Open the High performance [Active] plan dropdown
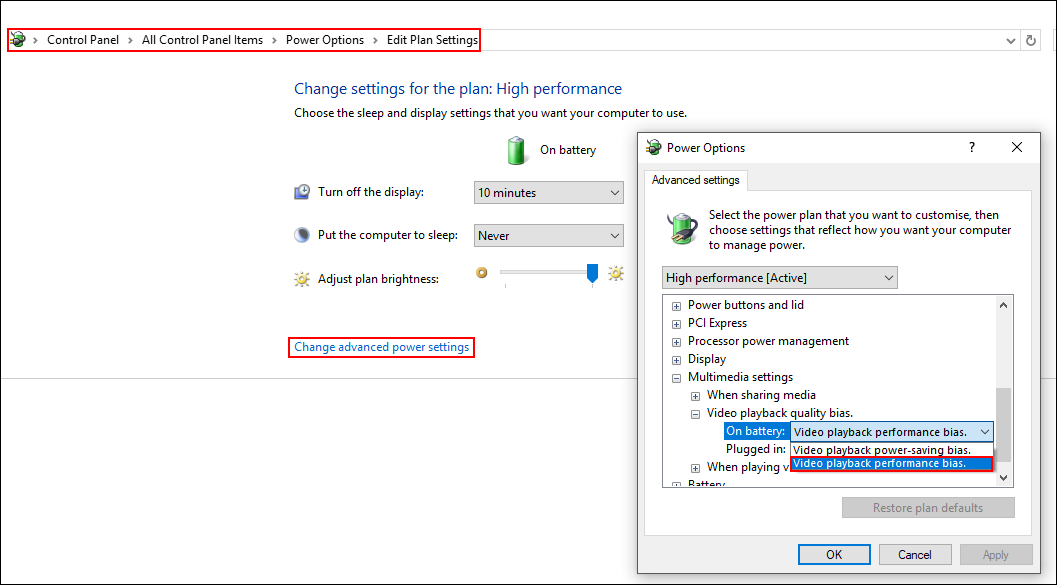 point(780,278)
